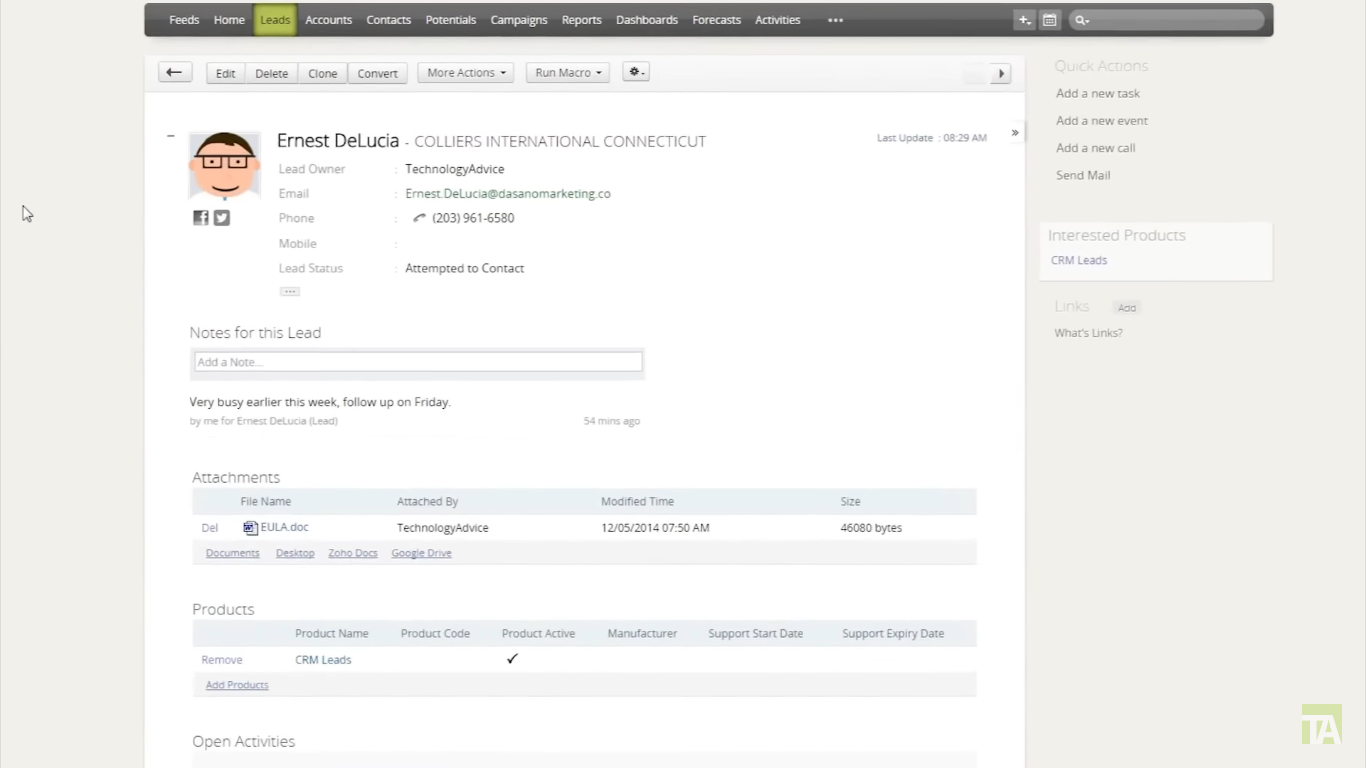Collapse lead details with minus toggle
The image size is (1366, 768).
click(171, 136)
